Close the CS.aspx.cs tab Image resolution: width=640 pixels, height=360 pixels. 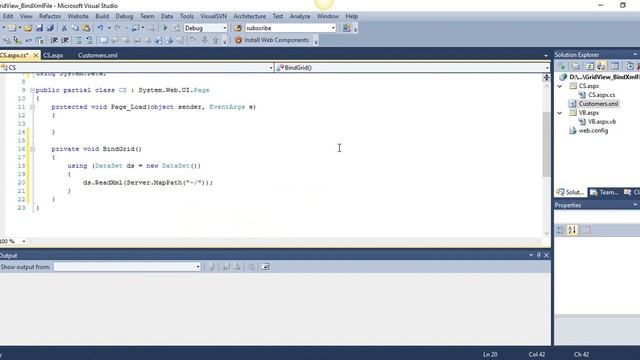(x=36, y=55)
